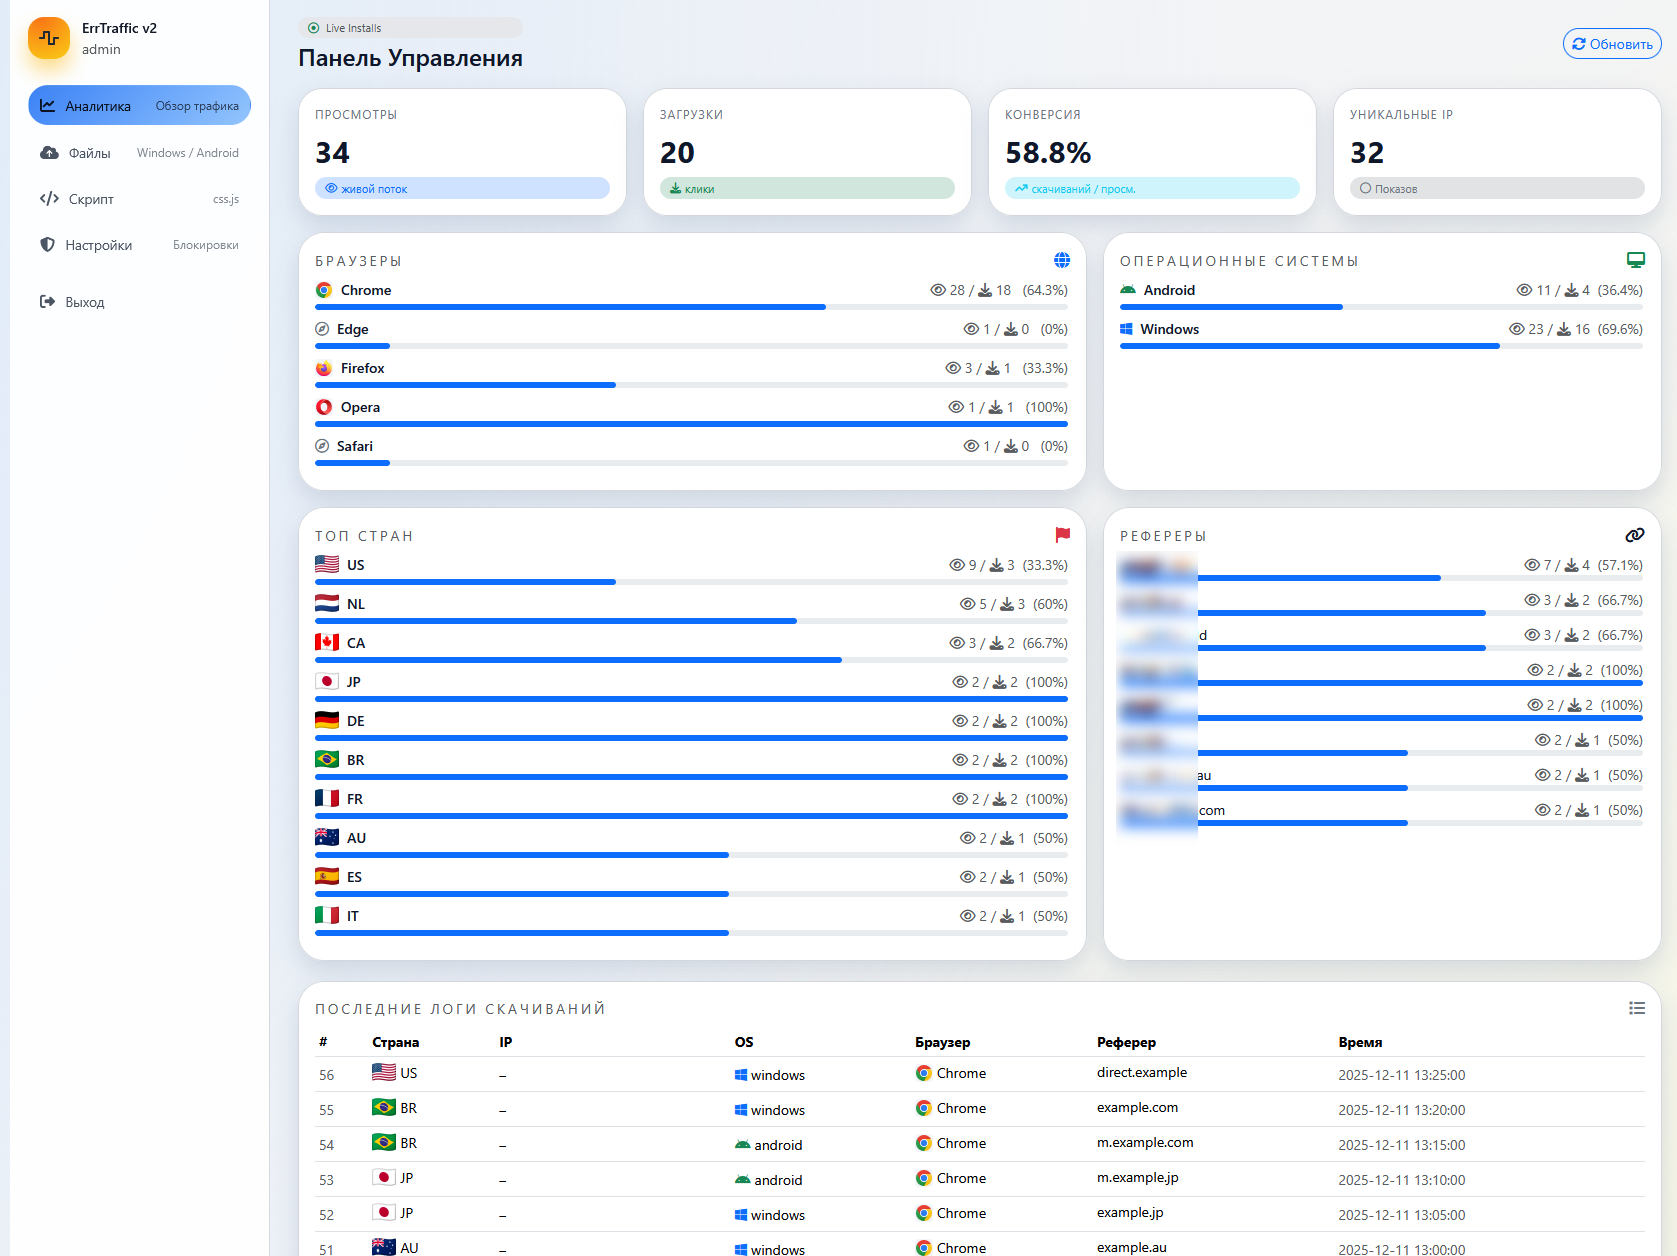1677x1256 pixels.
Task: Click the Windows icon in Операционные системы
Action: pyautogui.click(x=1129, y=328)
